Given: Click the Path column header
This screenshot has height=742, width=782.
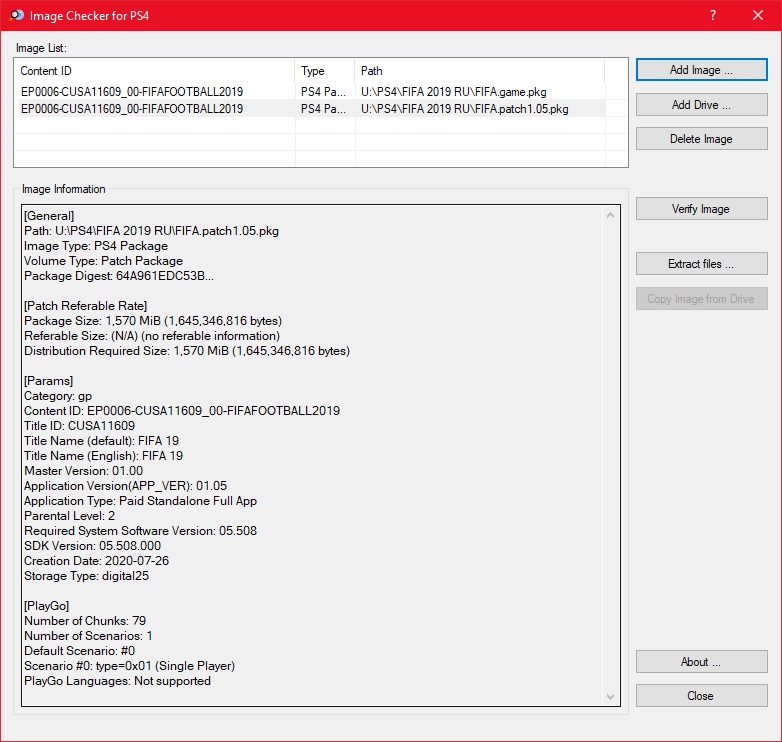Looking at the screenshot, I should pos(480,71).
